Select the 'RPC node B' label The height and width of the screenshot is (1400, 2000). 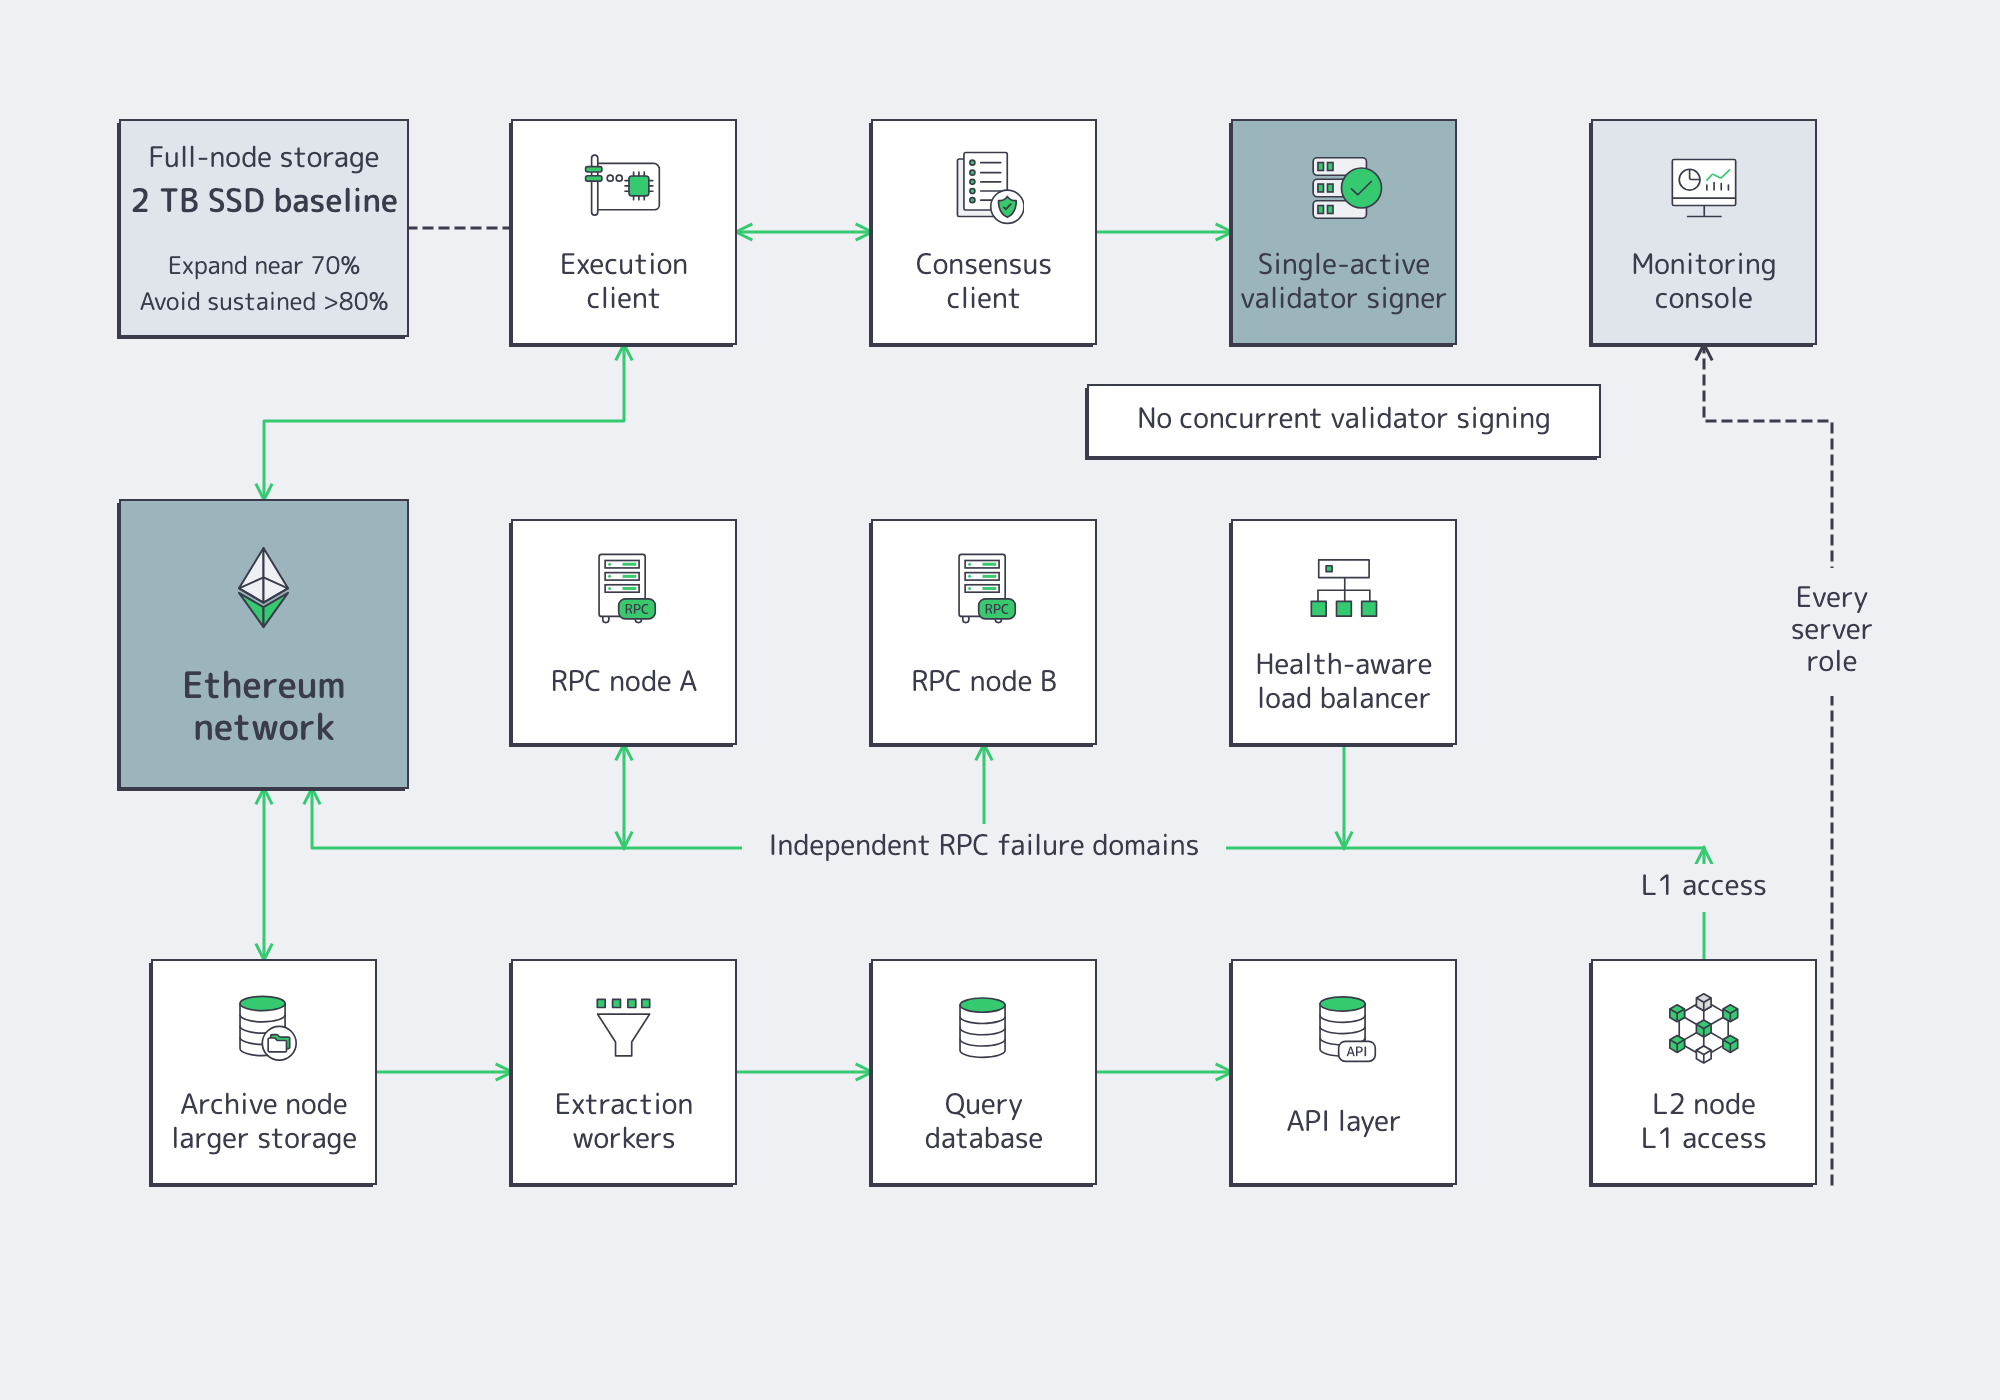point(984,681)
